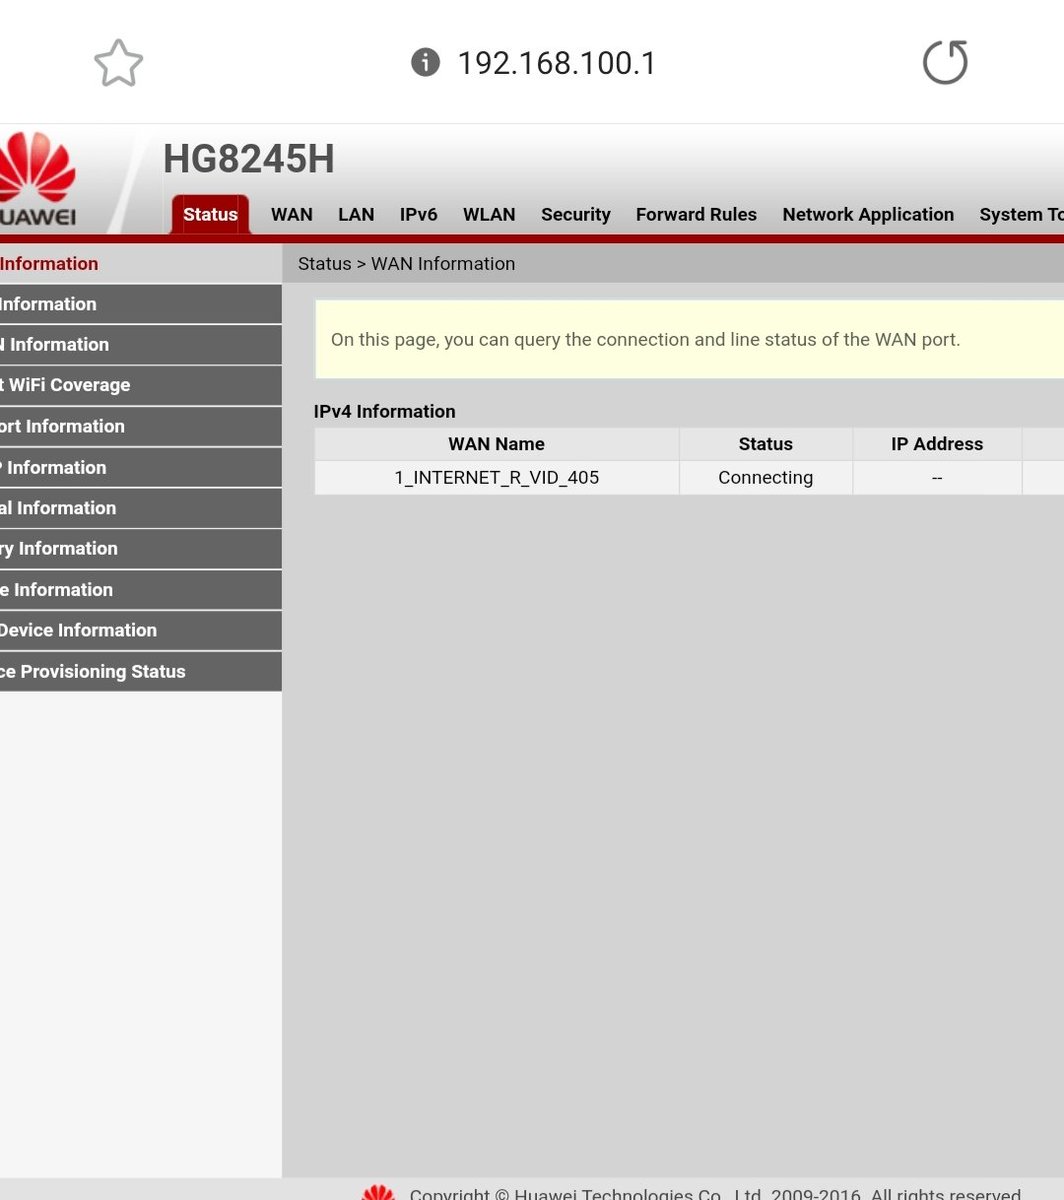Image resolution: width=1064 pixels, height=1200 pixels.
Task: View site info icon beside address
Action: point(425,63)
